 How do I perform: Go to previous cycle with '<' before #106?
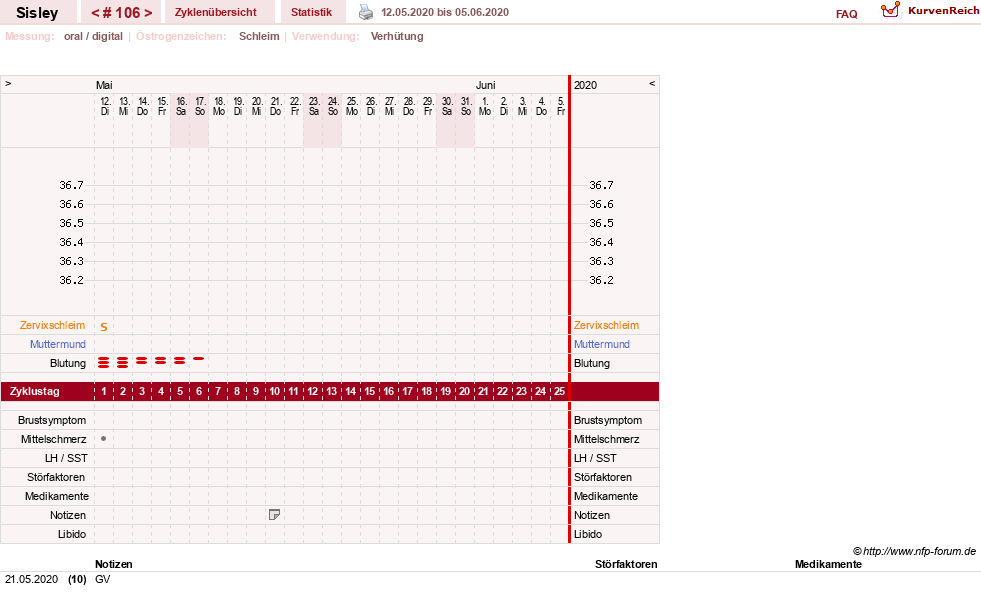95,13
